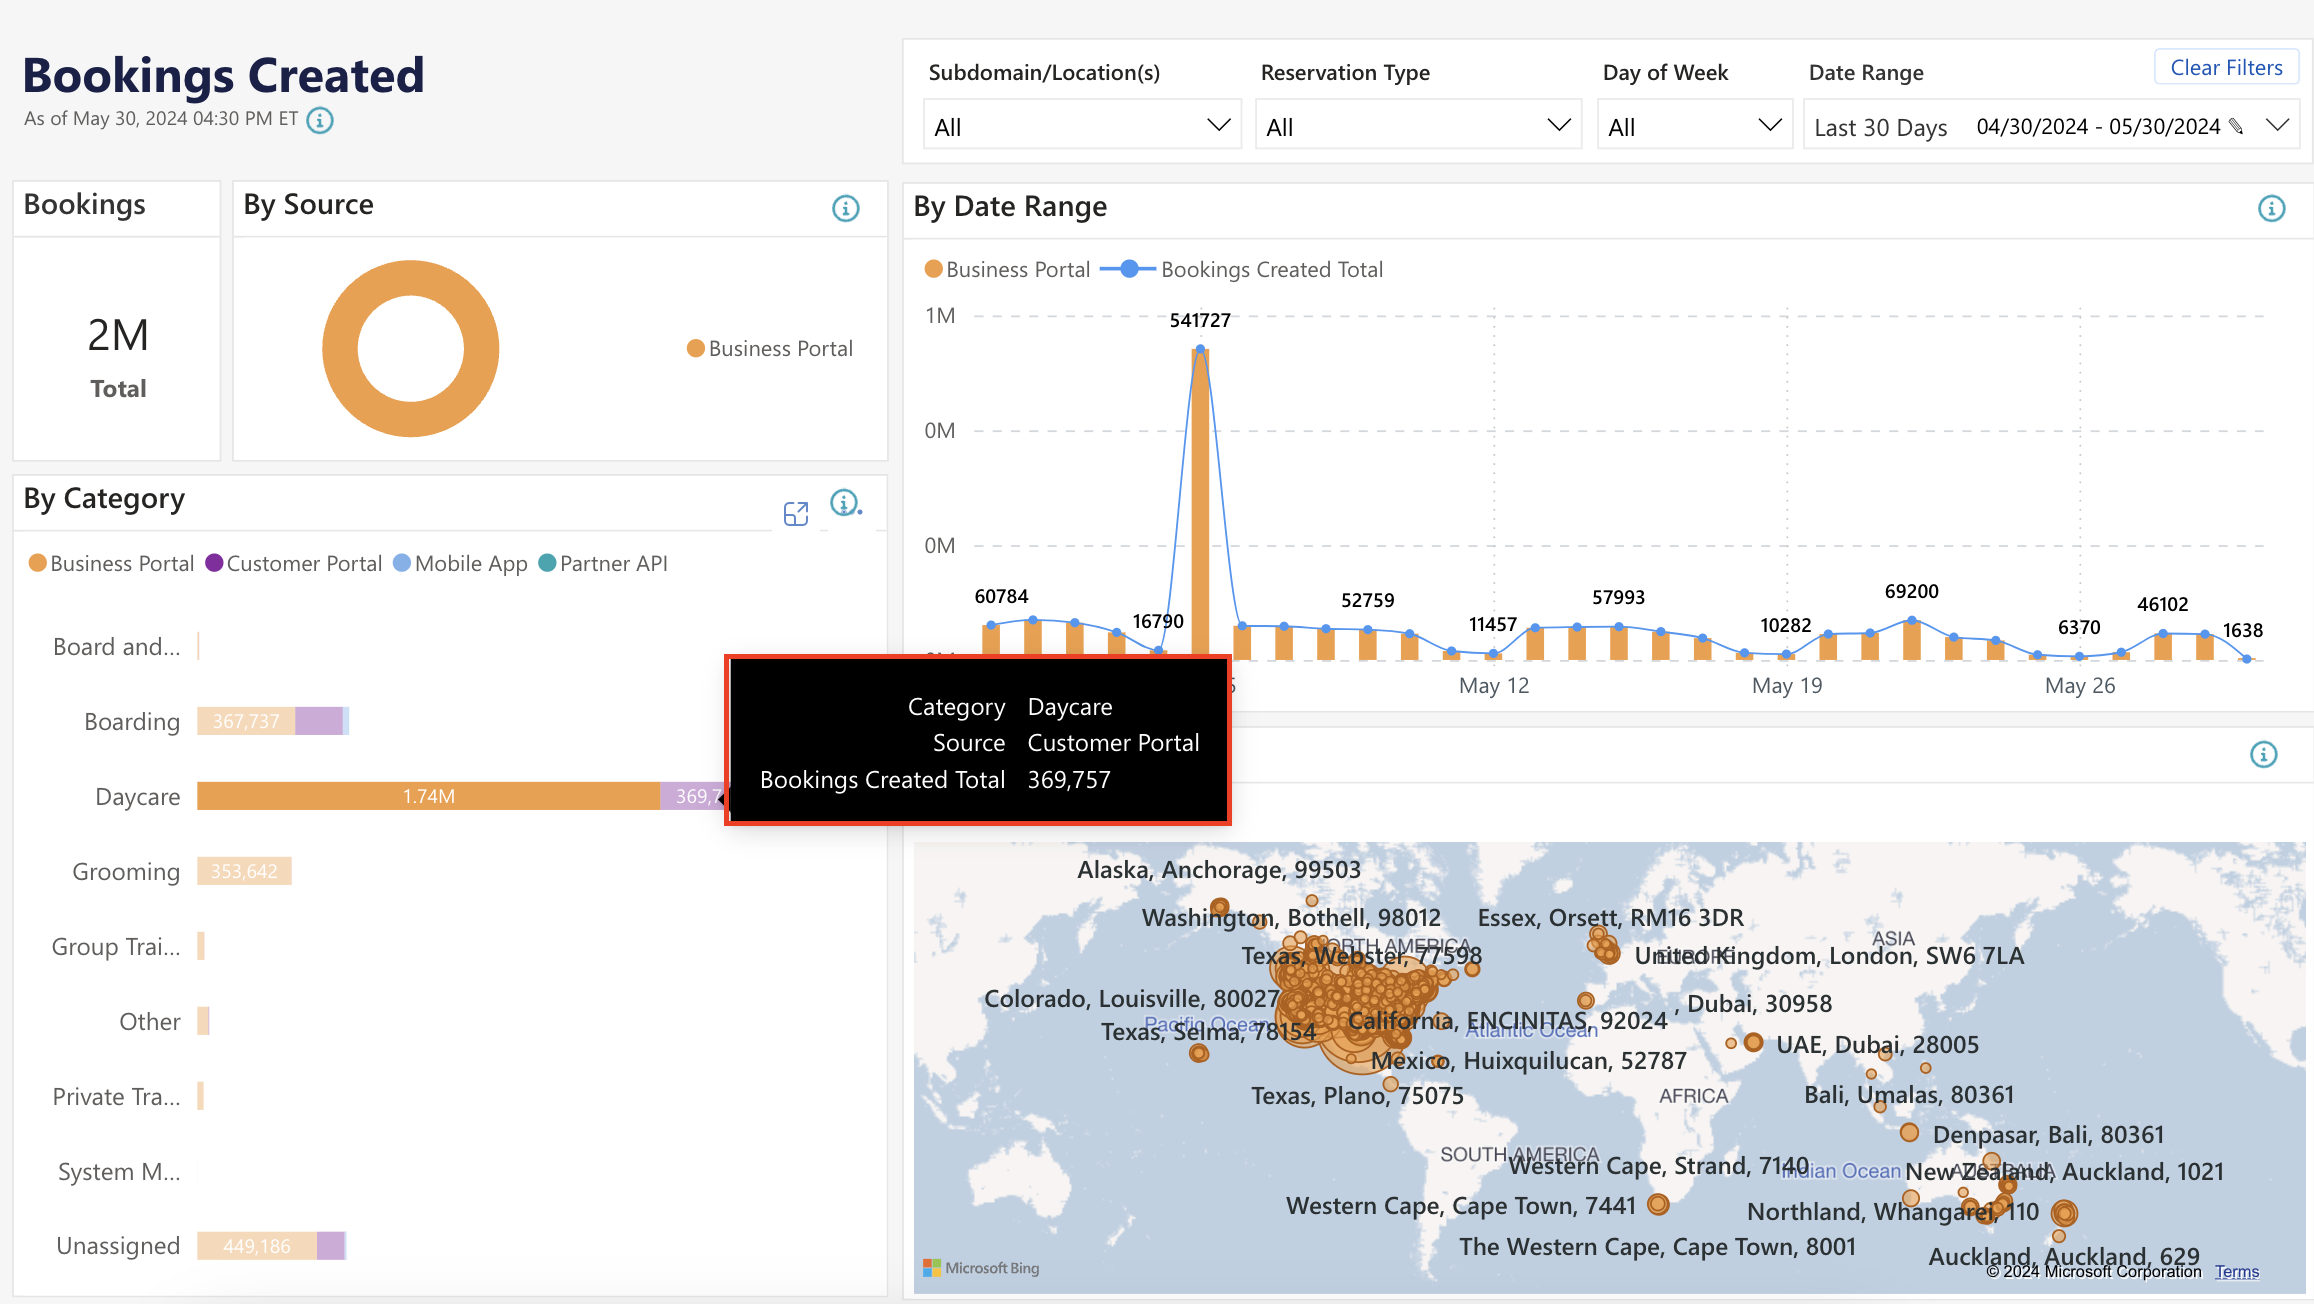Click the Bookings Created page title
2314x1304 pixels.
click(x=224, y=75)
